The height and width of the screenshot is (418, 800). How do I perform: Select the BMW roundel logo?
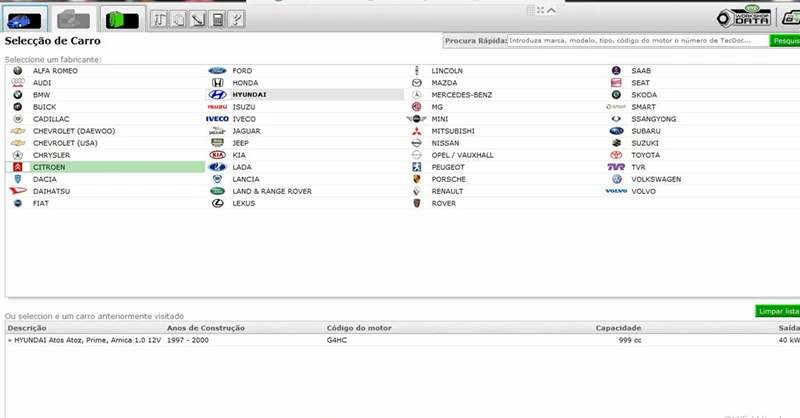click(x=18, y=95)
